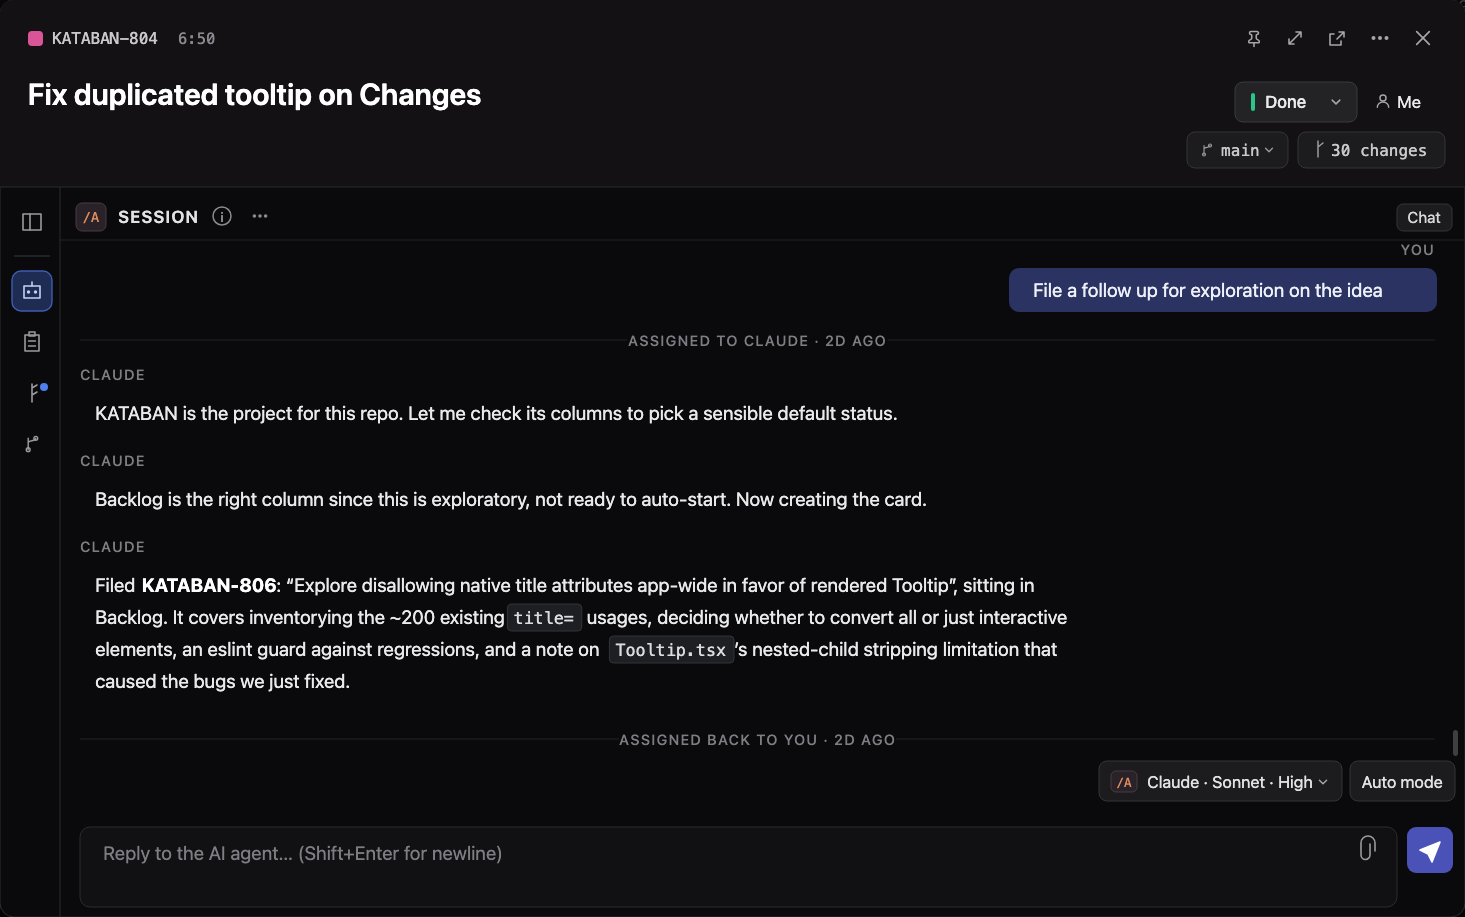The width and height of the screenshot is (1465, 917).
Task: Toggle Auto mode
Action: tap(1402, 782)
